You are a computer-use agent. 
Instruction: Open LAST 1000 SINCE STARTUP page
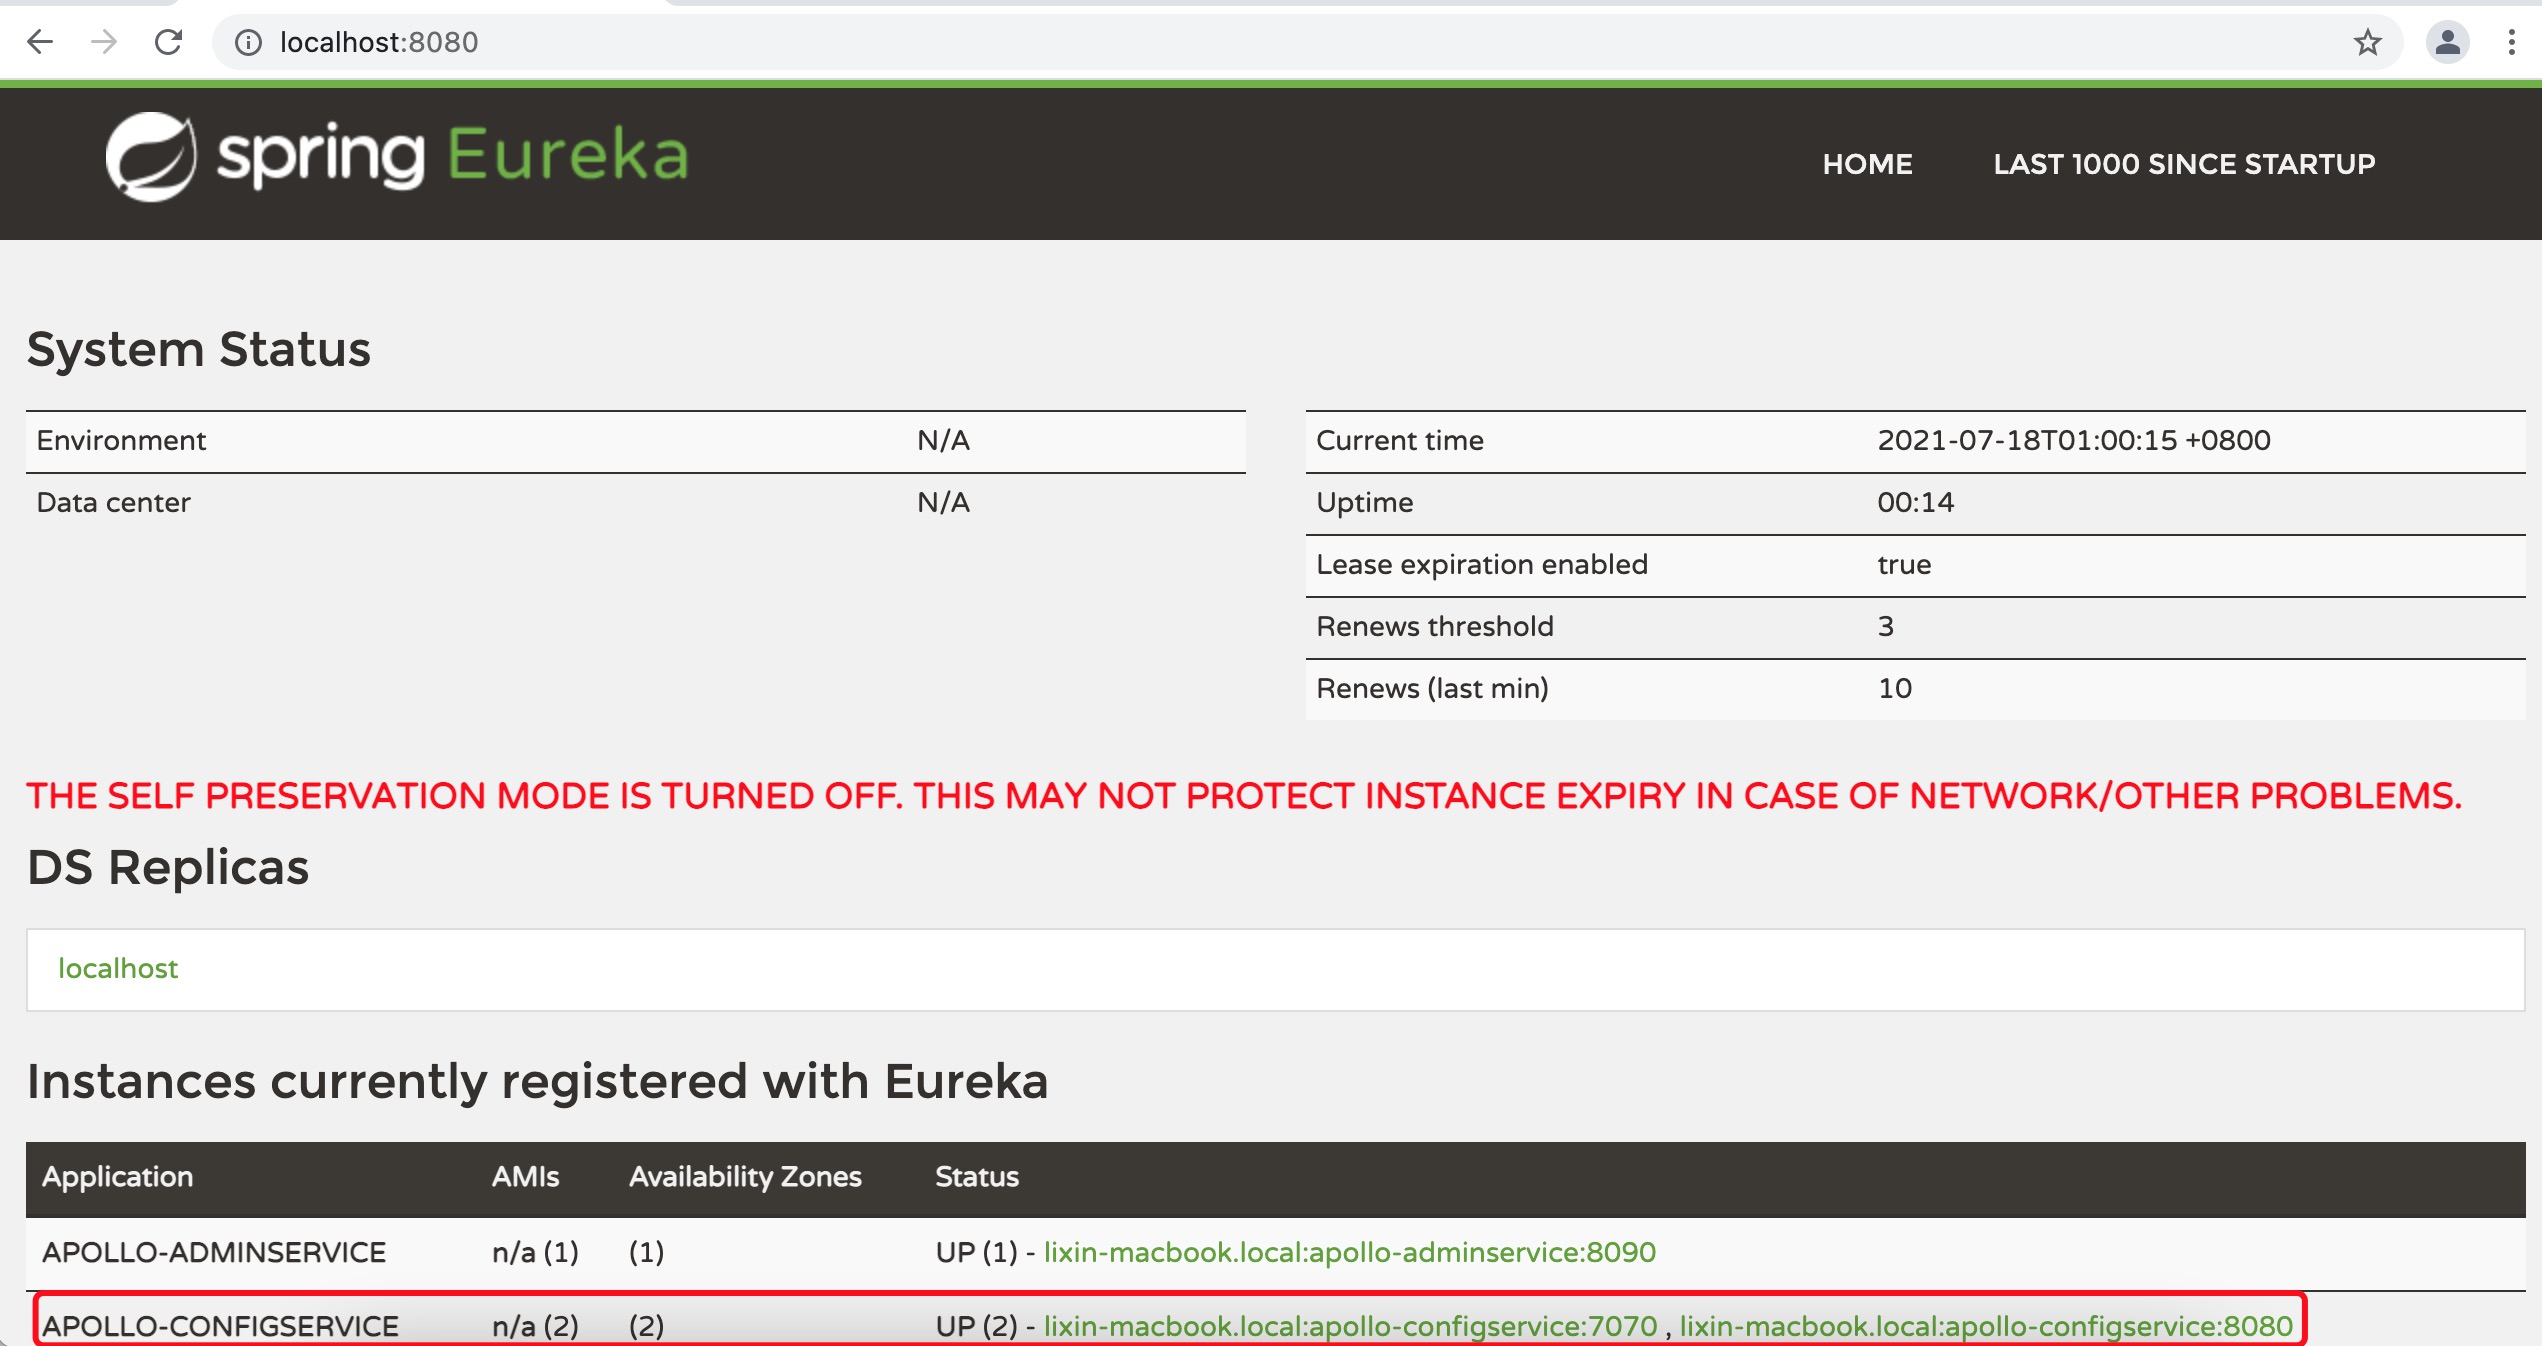2184,164
